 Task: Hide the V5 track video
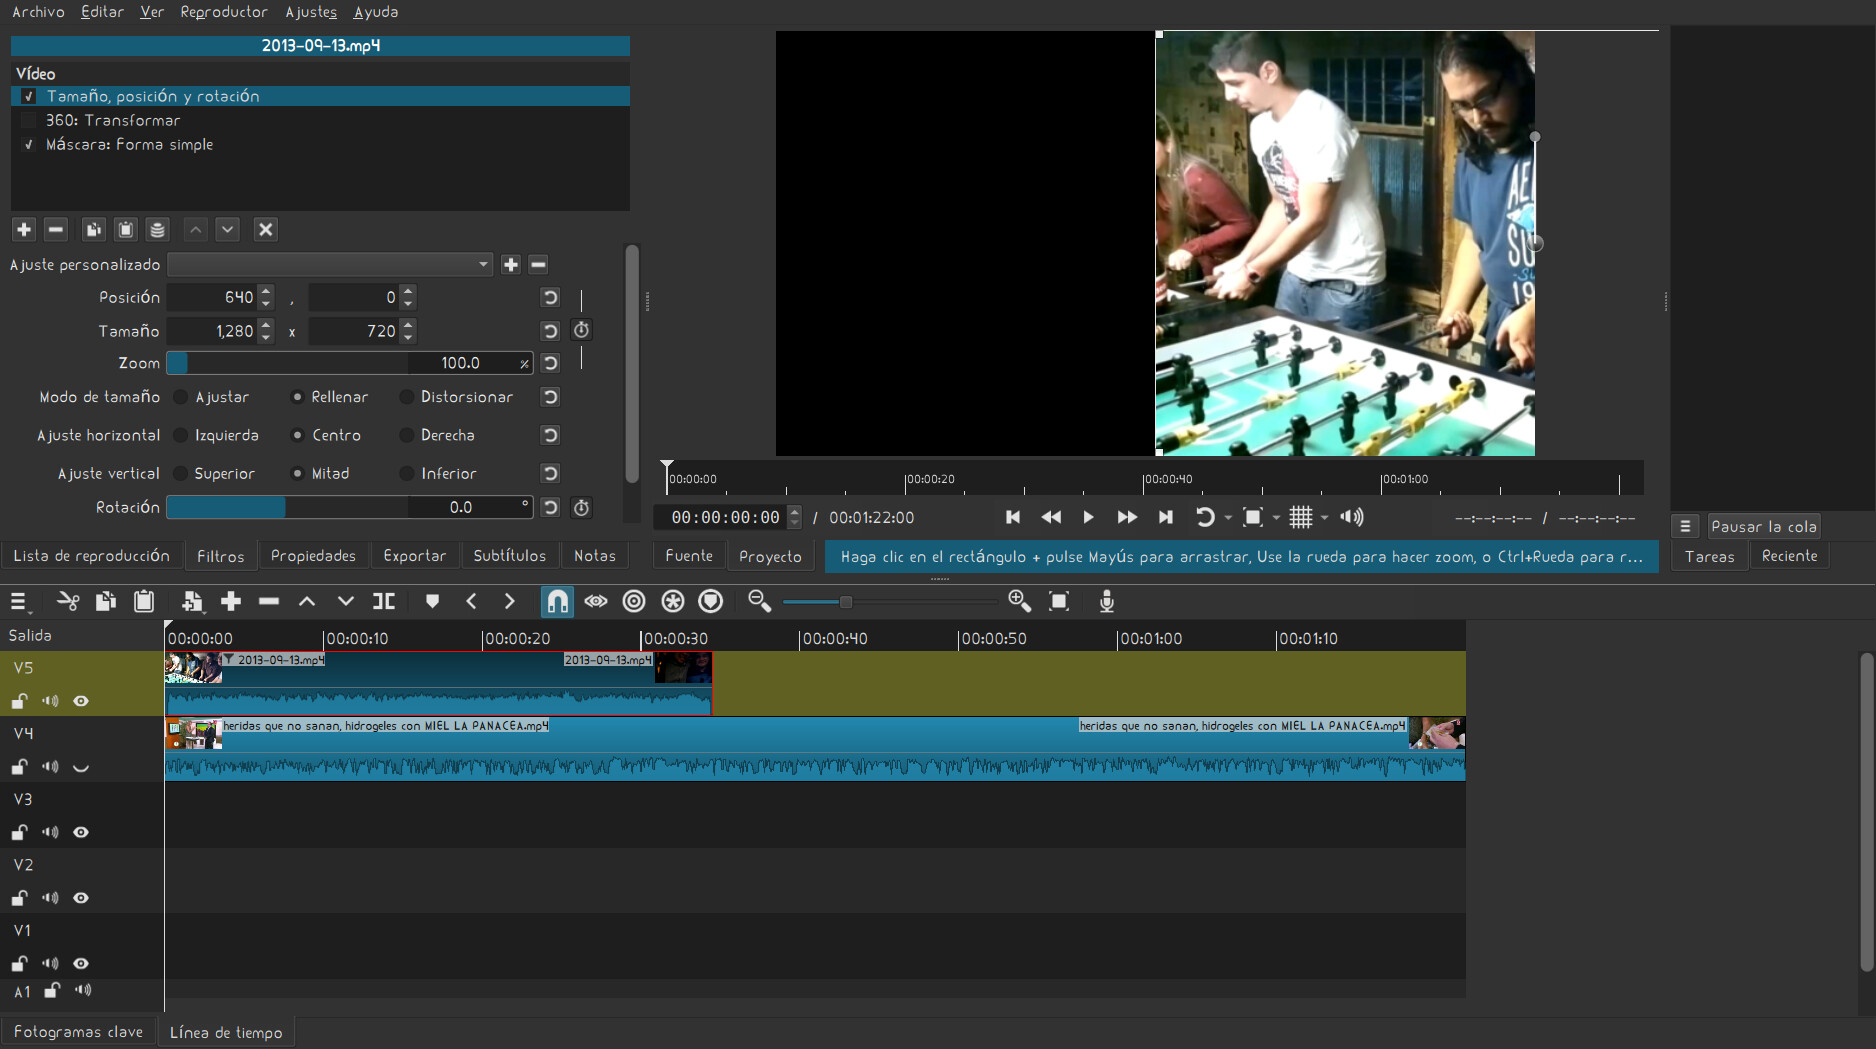pyautogui.click(x=81, y=701)
